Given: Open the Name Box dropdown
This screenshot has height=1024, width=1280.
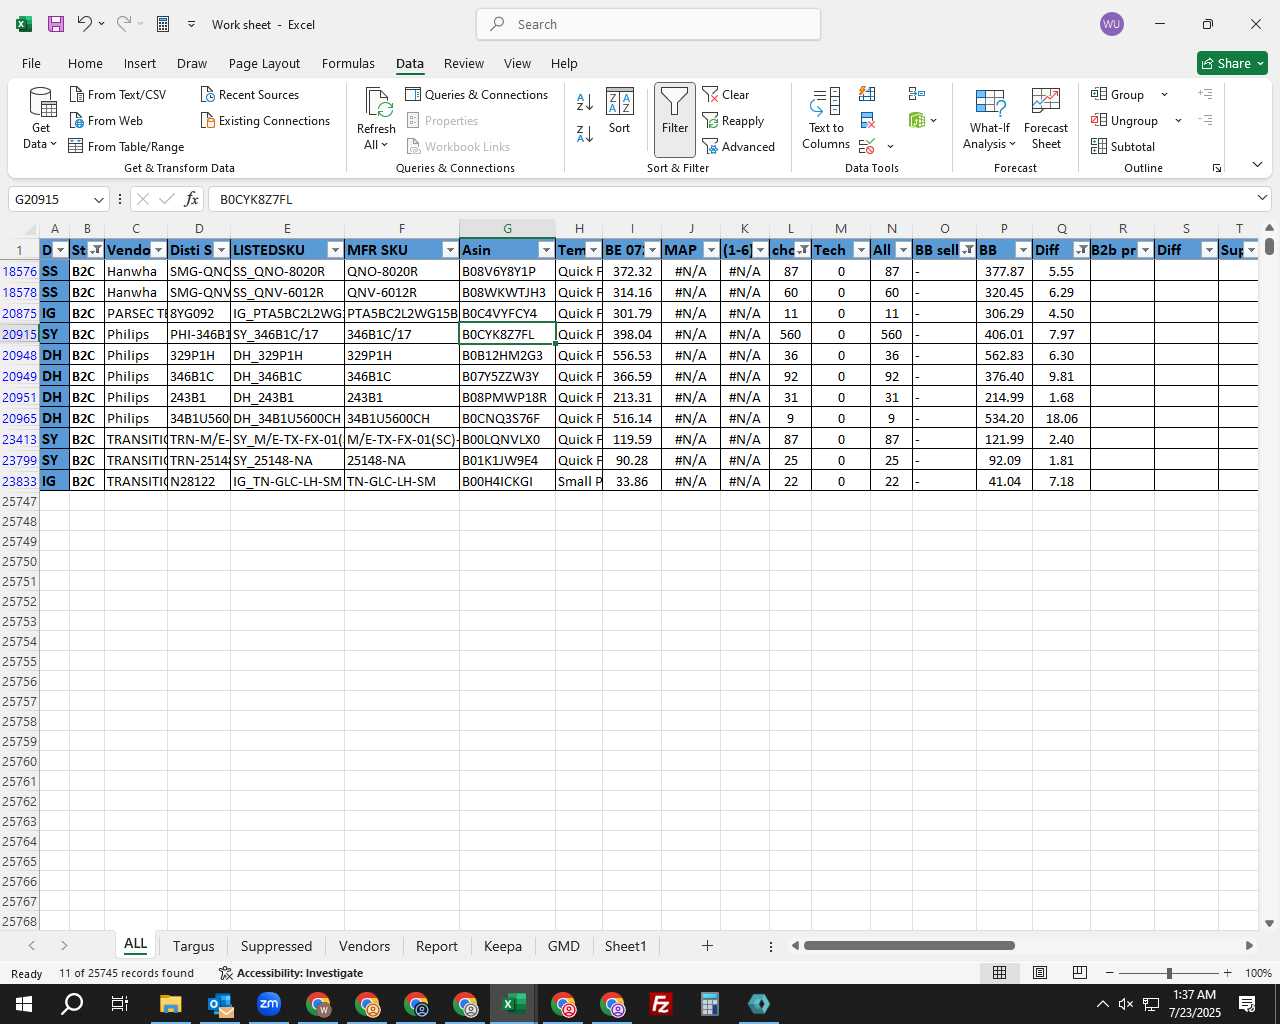Looking at the screenshot, I should click(98, 199).
